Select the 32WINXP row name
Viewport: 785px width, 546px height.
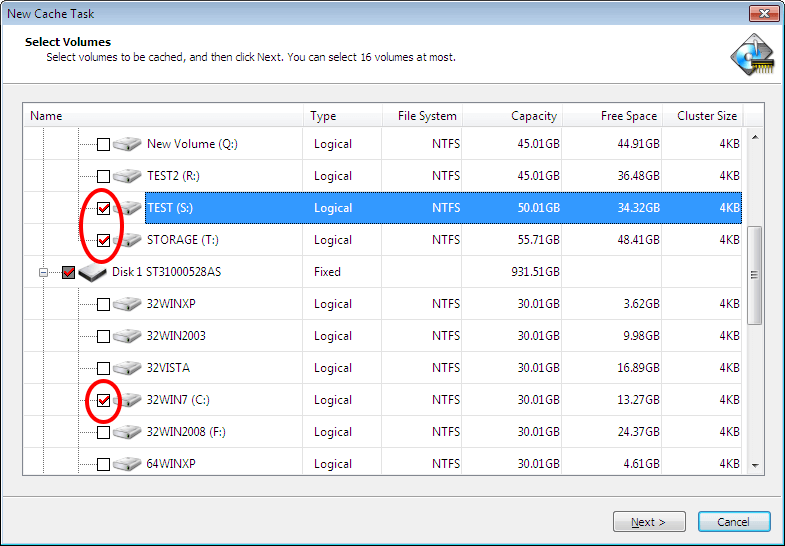pos(171,304)
